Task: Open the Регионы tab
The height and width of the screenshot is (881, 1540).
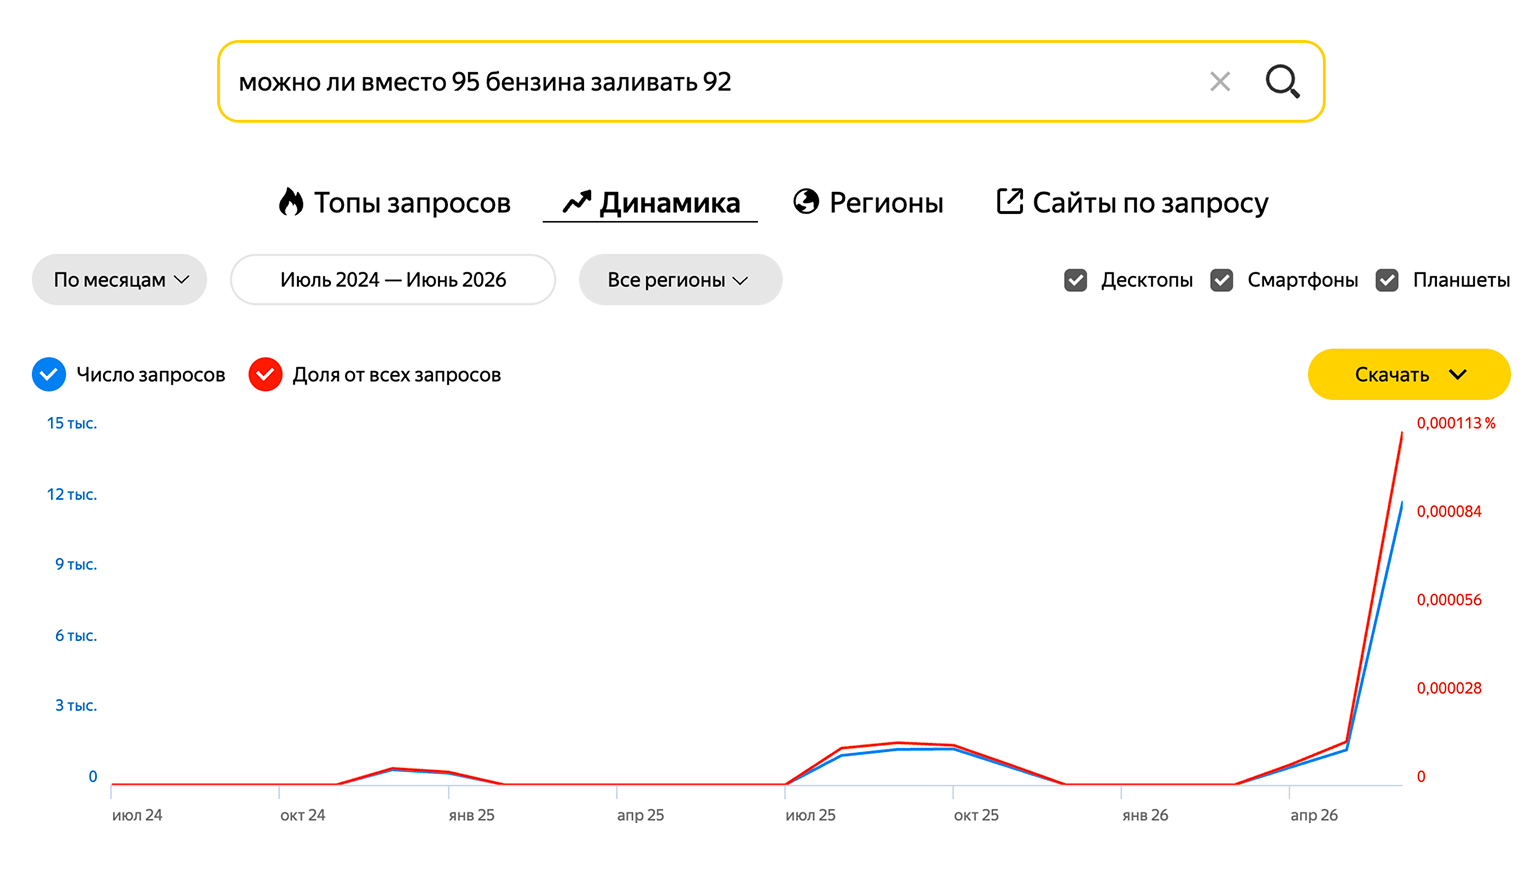Action: [x=868, y=203]
